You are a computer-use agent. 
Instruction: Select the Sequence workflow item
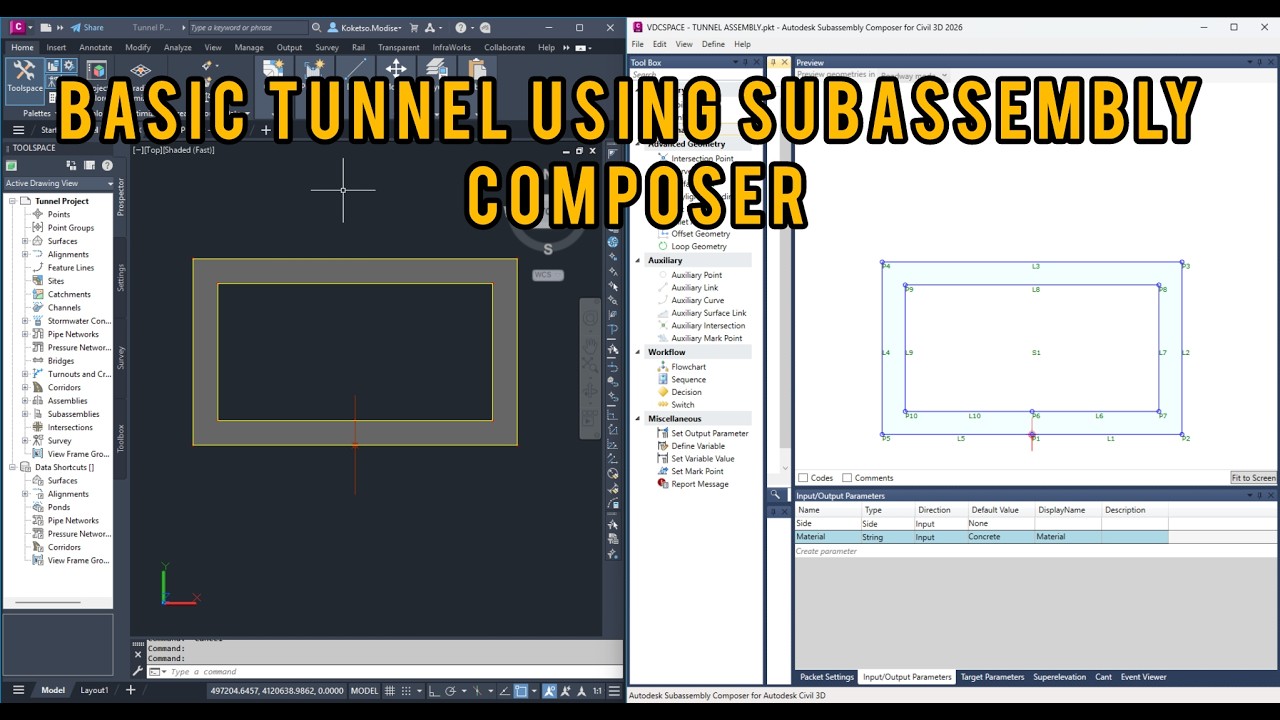click(681, 380)
